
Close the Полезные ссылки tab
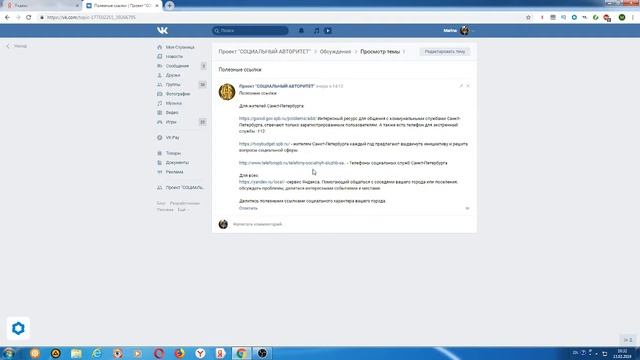(157, 6)
